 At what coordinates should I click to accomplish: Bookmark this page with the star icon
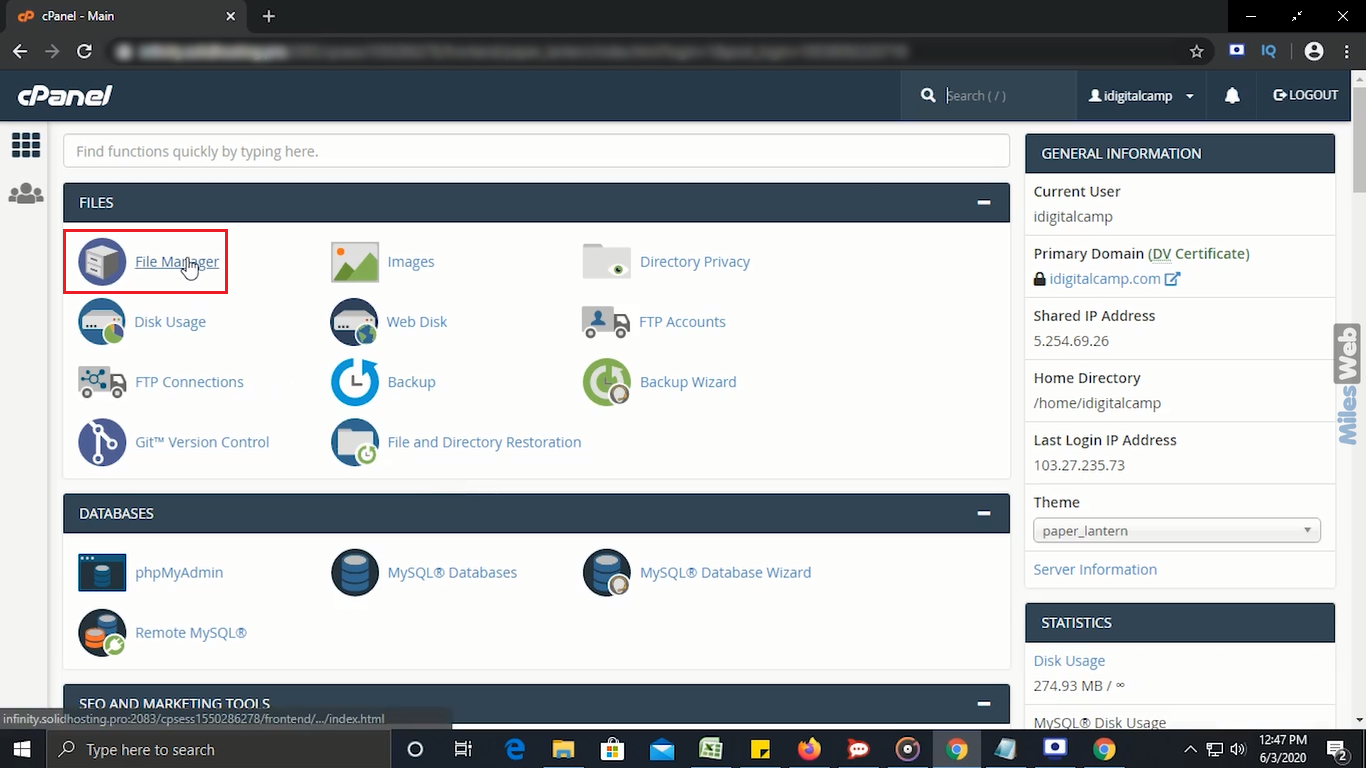pyautogui.click(x=1196, y=51)
